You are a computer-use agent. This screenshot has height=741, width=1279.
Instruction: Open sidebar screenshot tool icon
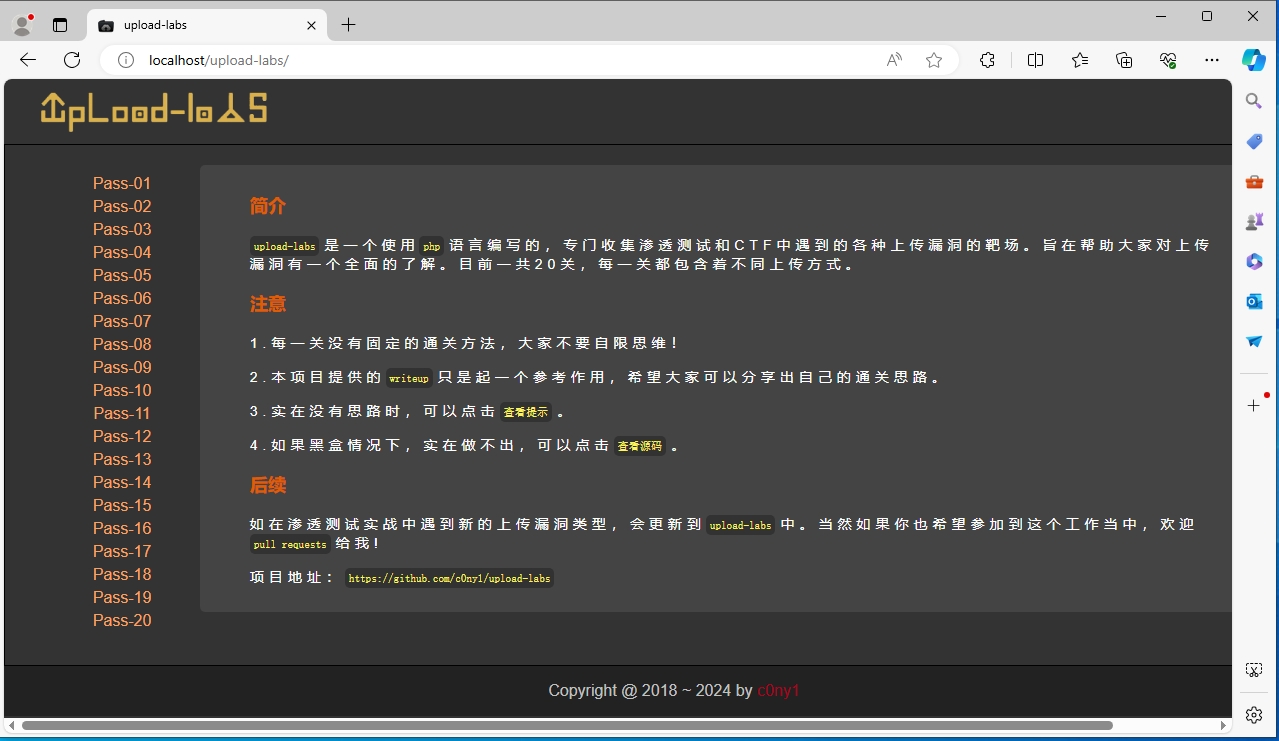pyautogui.click(x=1254, y=670)
